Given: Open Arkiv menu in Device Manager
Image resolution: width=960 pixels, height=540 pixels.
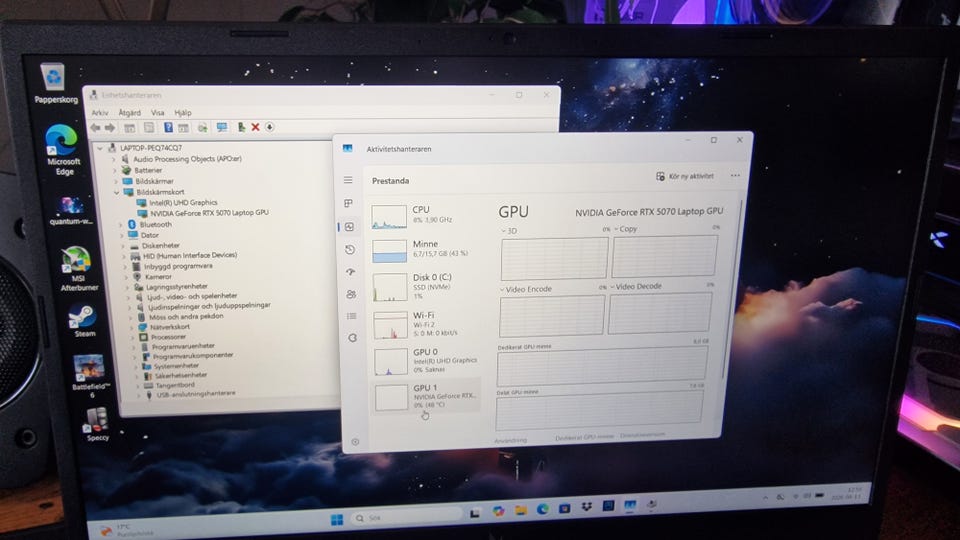Looking at the screenshot, I should [x=100, y=113].
